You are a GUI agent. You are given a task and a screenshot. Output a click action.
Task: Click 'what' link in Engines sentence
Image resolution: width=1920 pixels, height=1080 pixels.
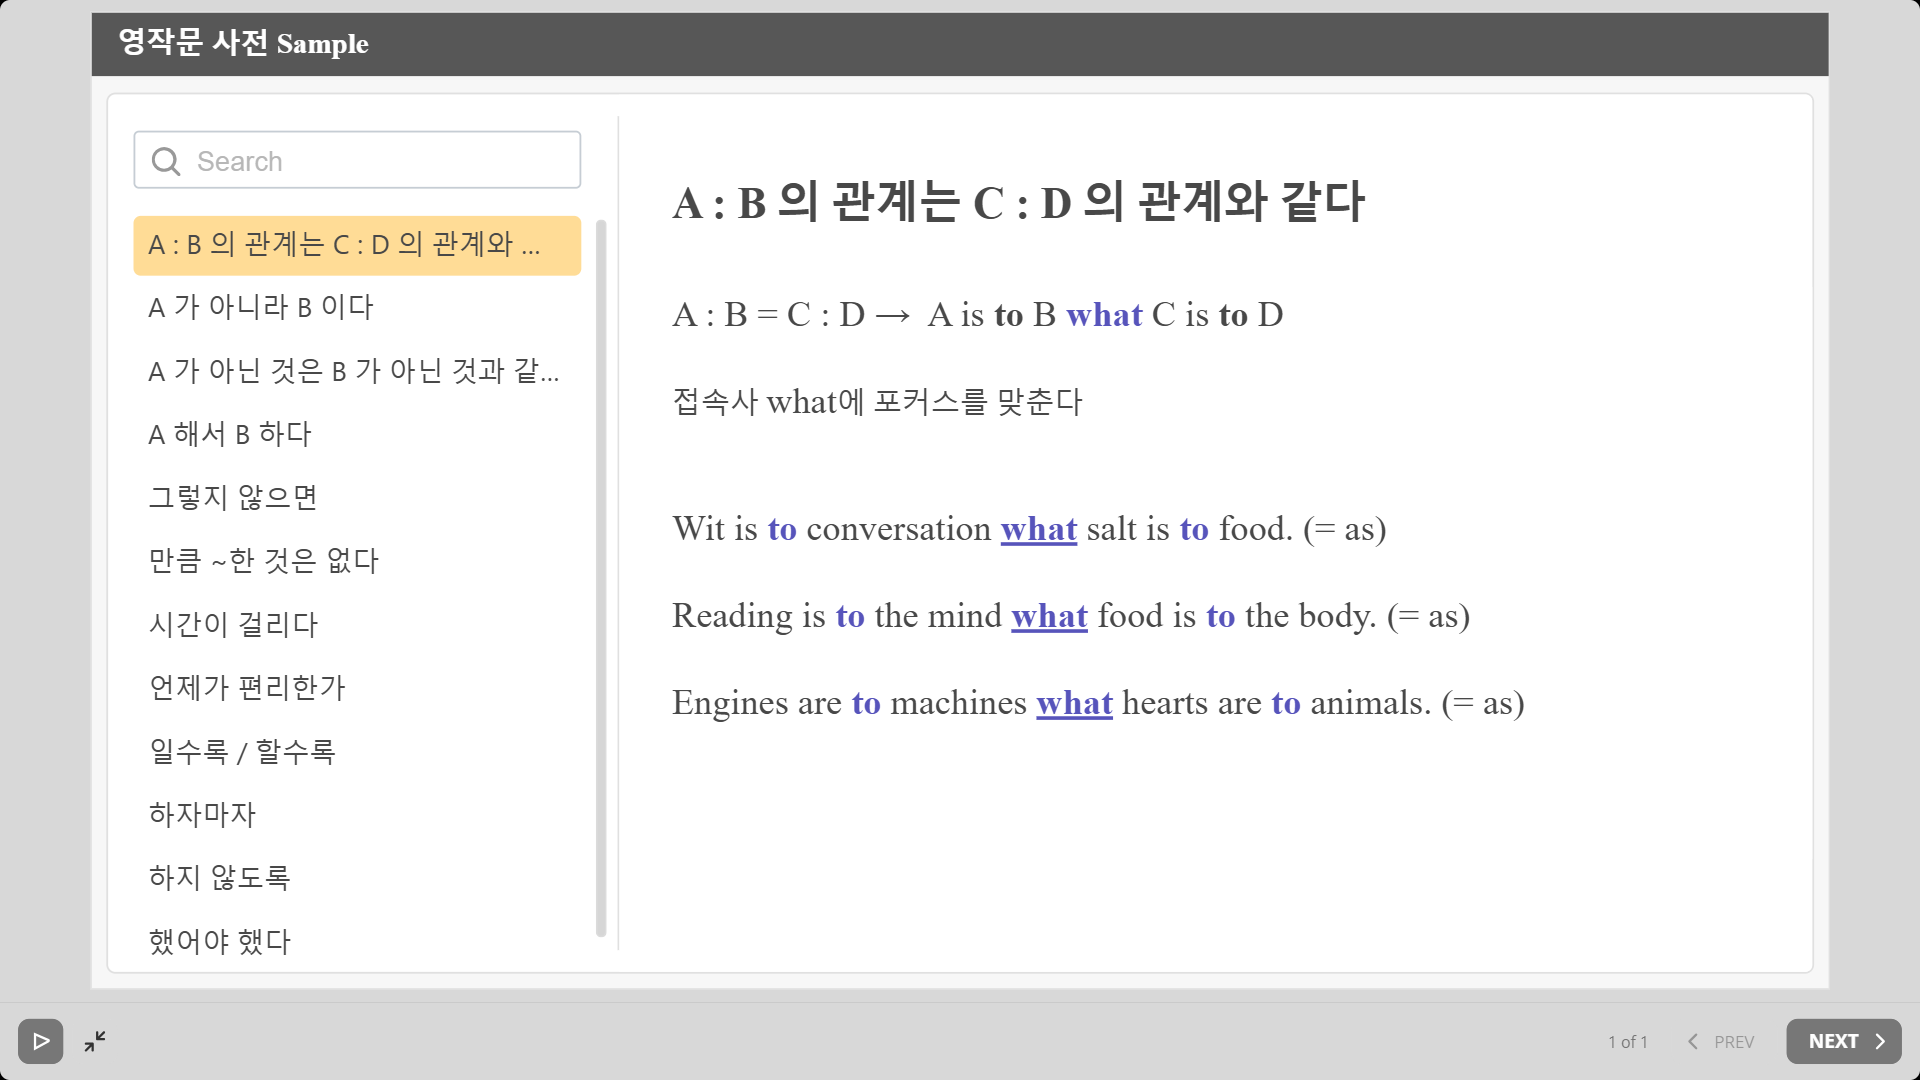coord(1074,703)
